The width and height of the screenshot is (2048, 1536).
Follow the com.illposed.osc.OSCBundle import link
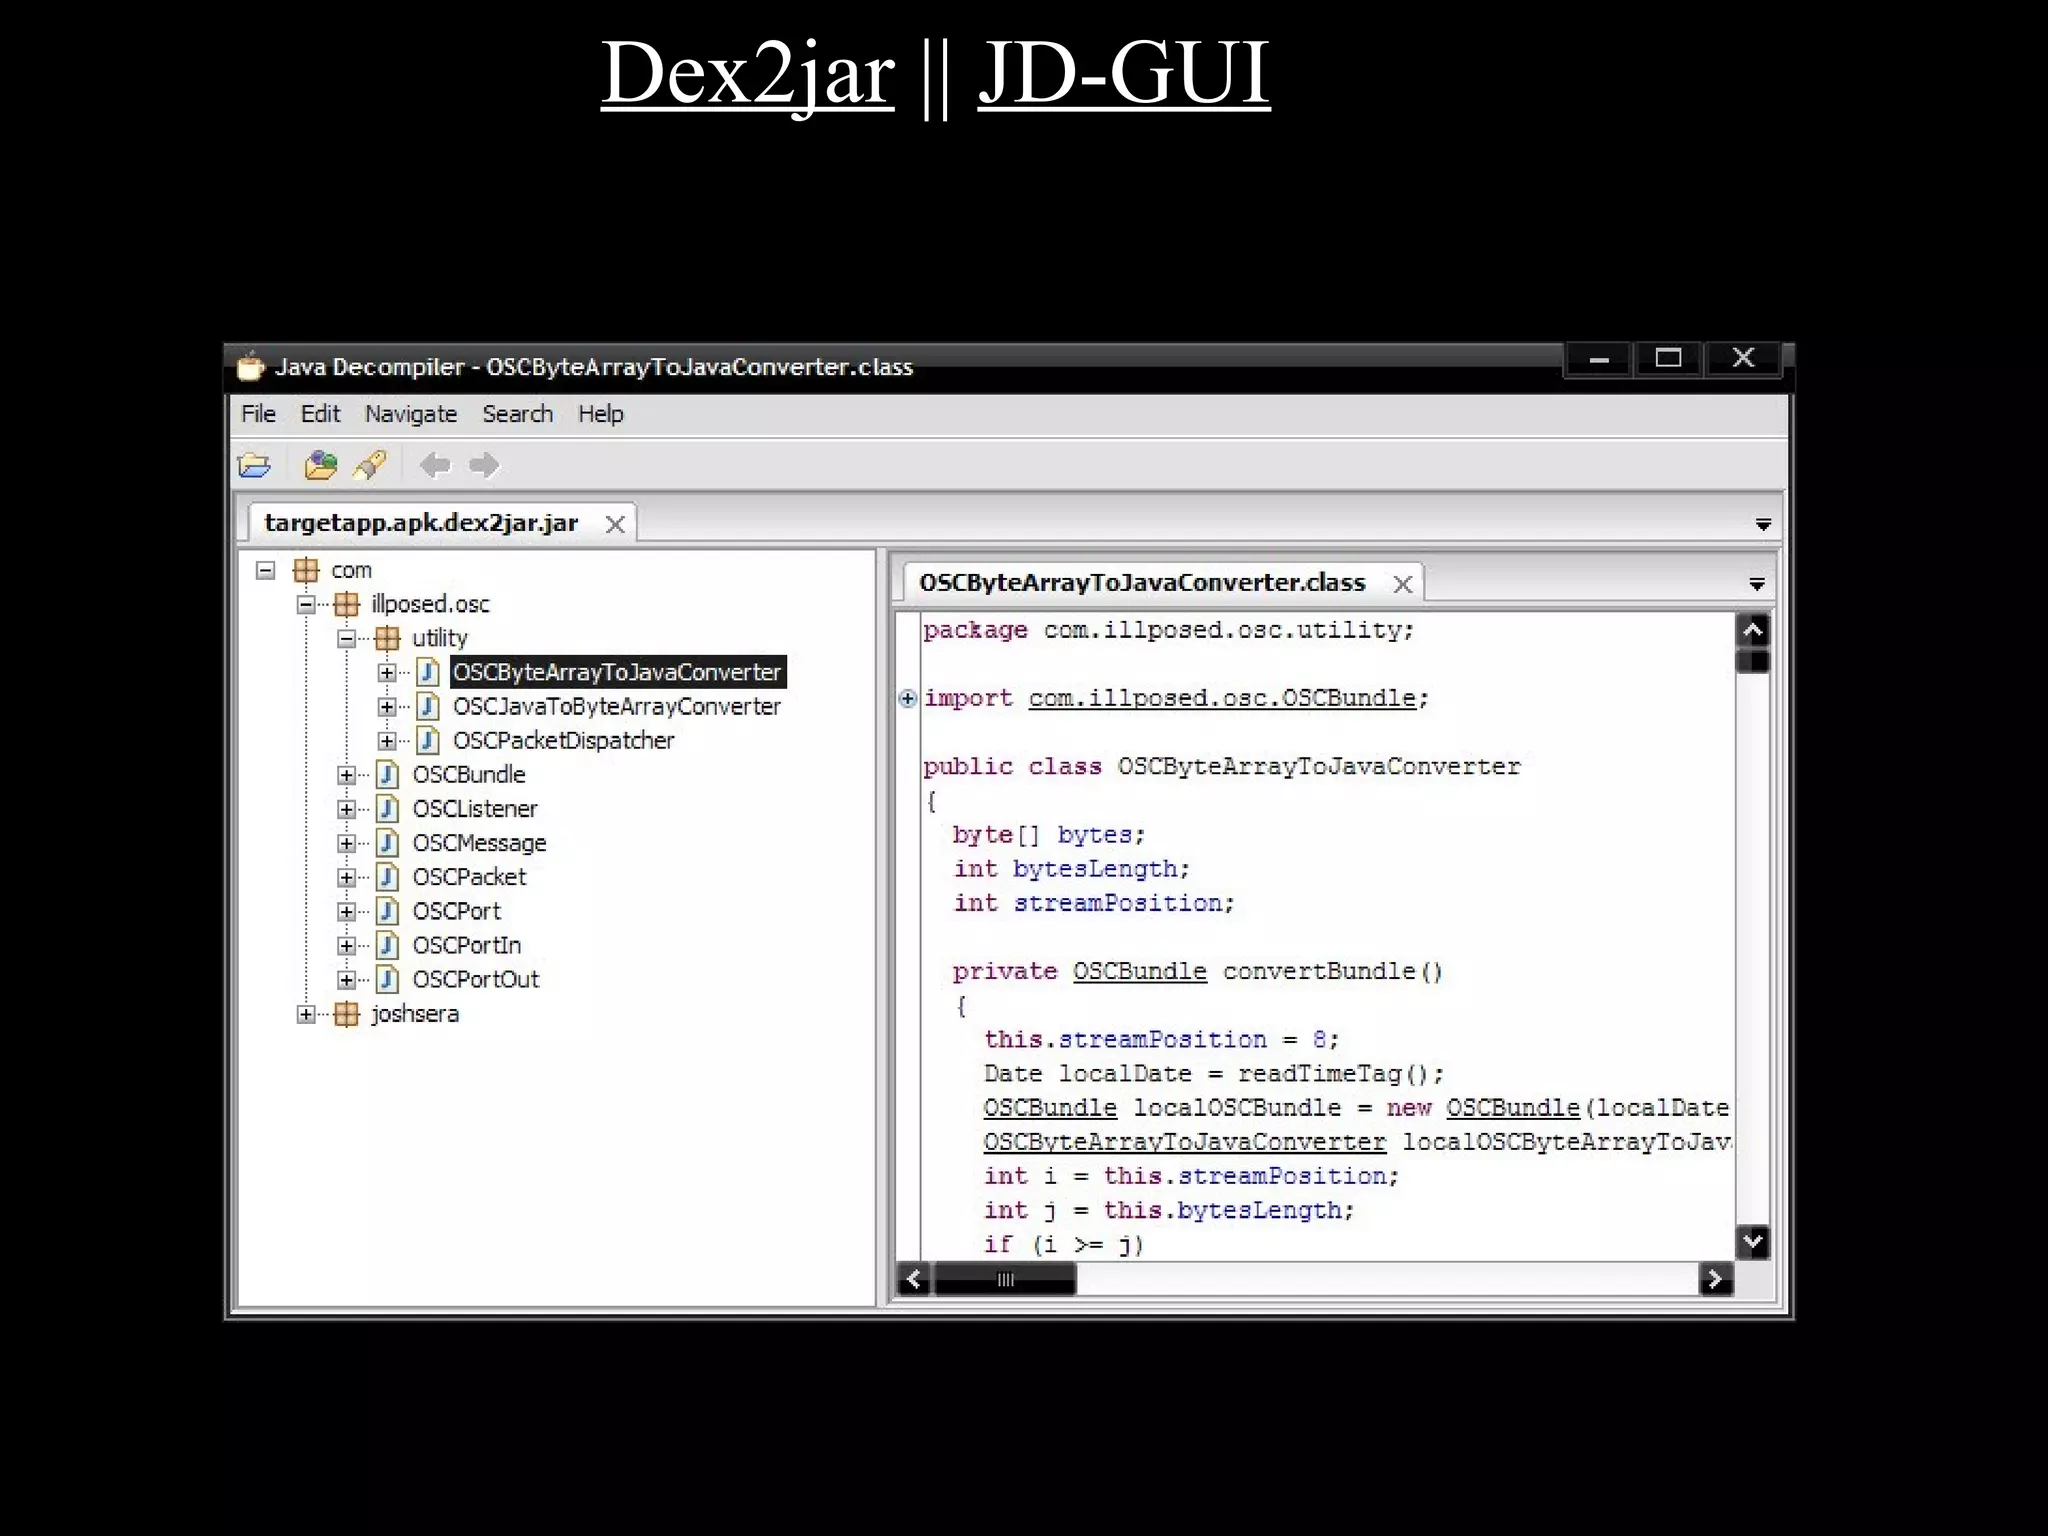[x=1222, y=698]
